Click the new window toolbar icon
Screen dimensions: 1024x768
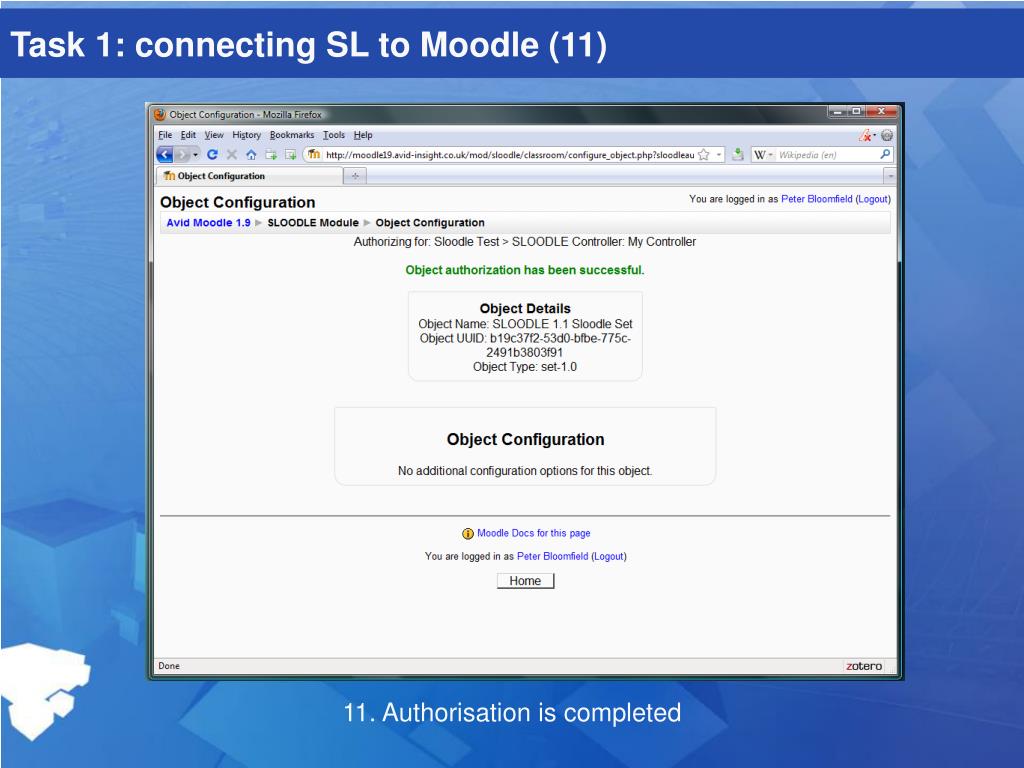point(291,155)
